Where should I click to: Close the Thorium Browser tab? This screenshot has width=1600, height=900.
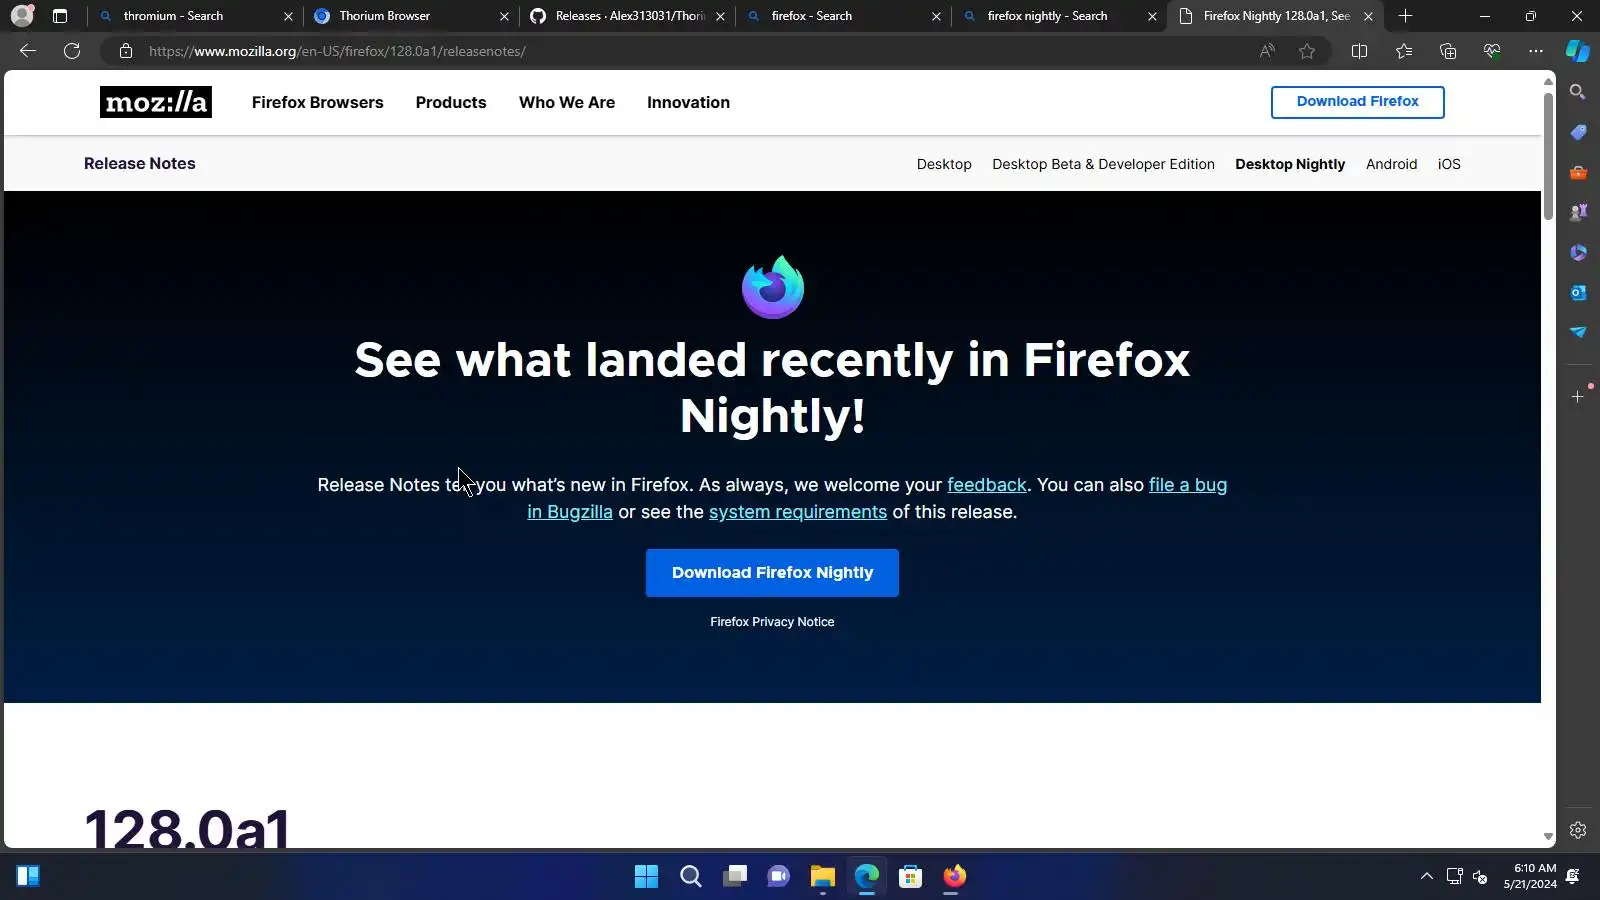pos(504,16)
